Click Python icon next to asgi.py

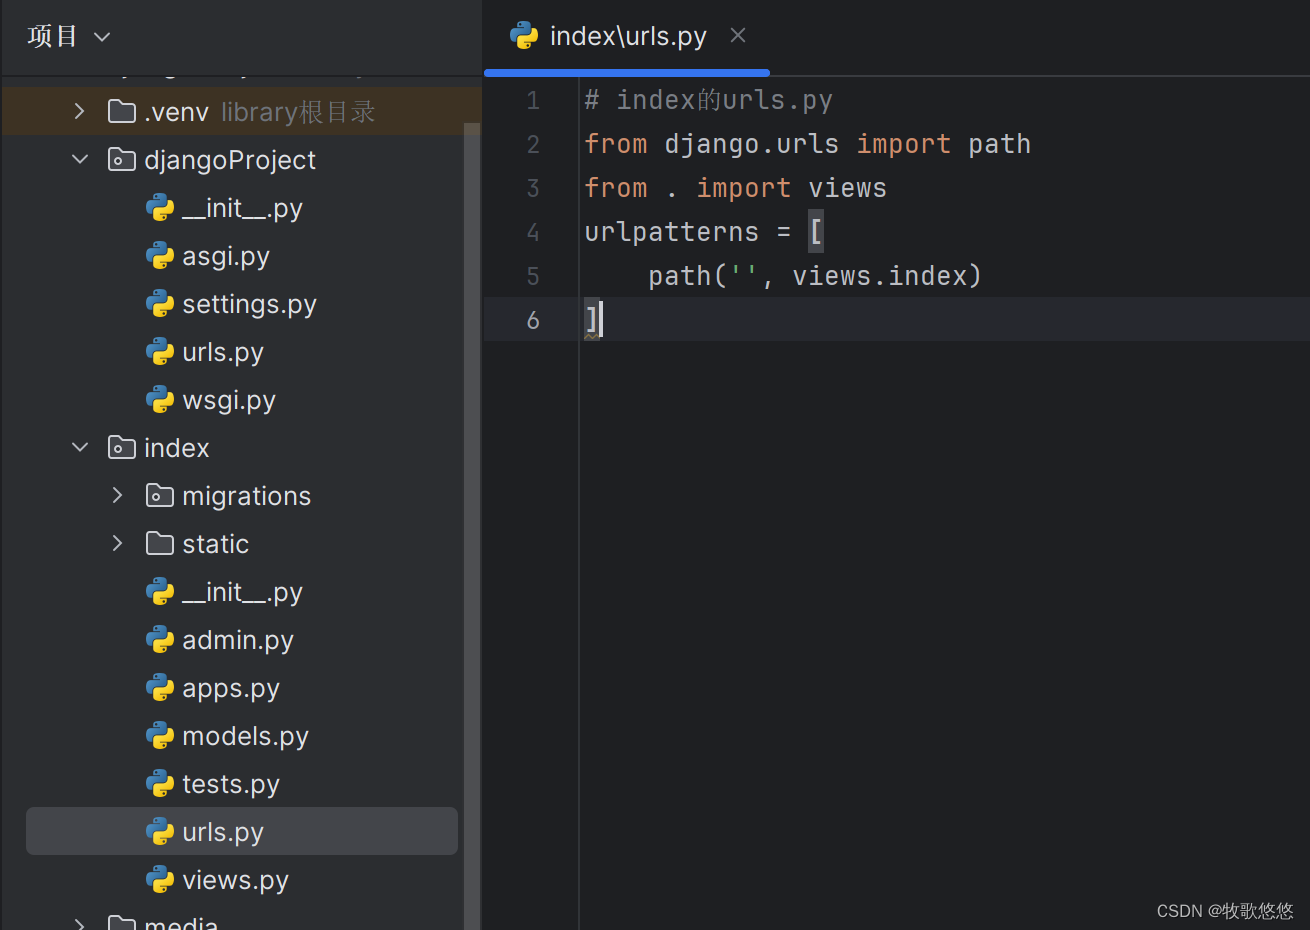point(160,255)
